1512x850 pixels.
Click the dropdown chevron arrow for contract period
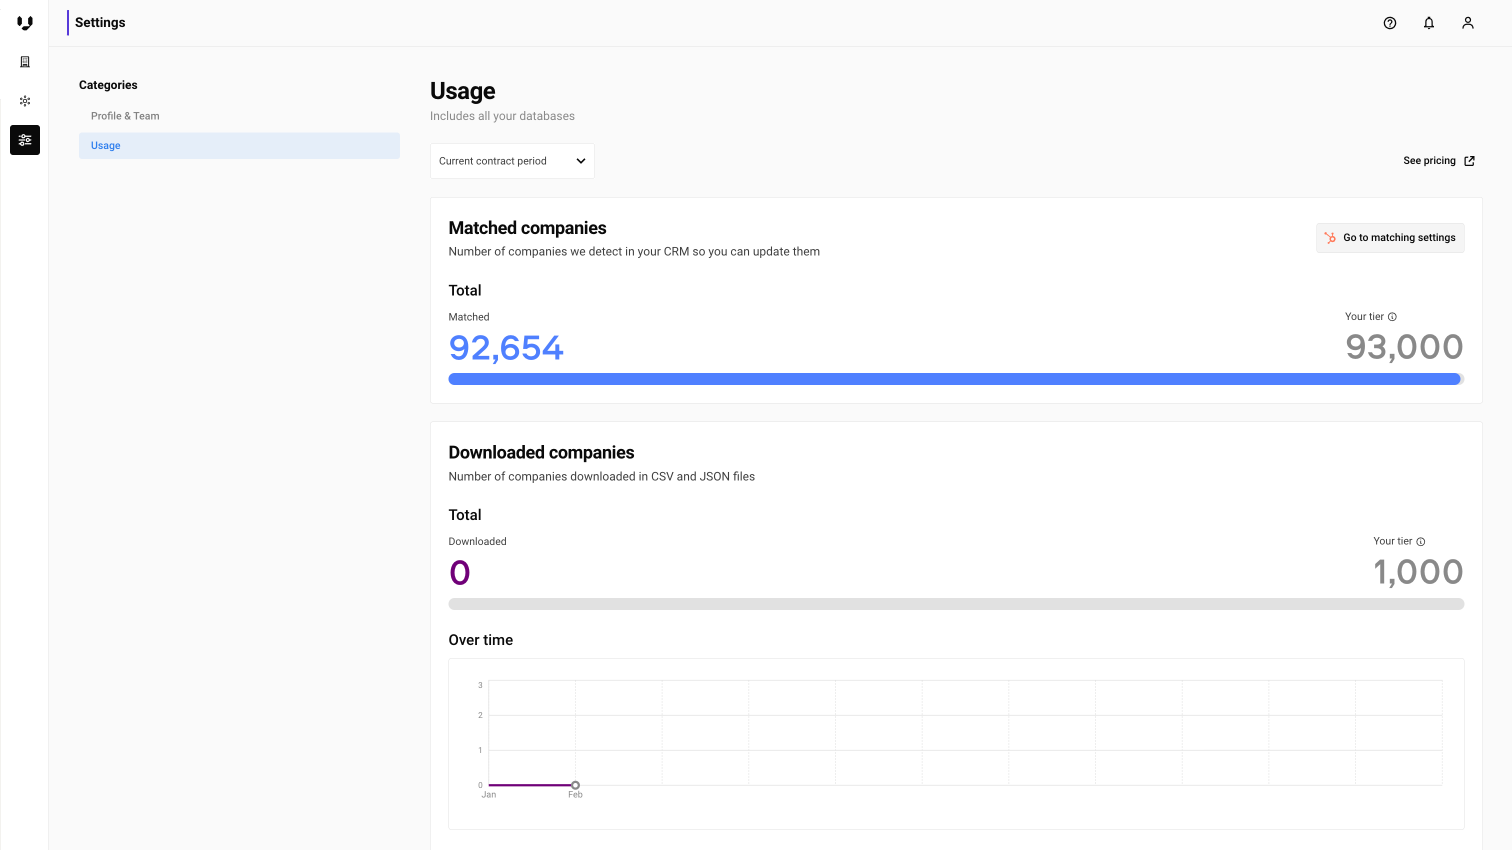pos(581,161)
